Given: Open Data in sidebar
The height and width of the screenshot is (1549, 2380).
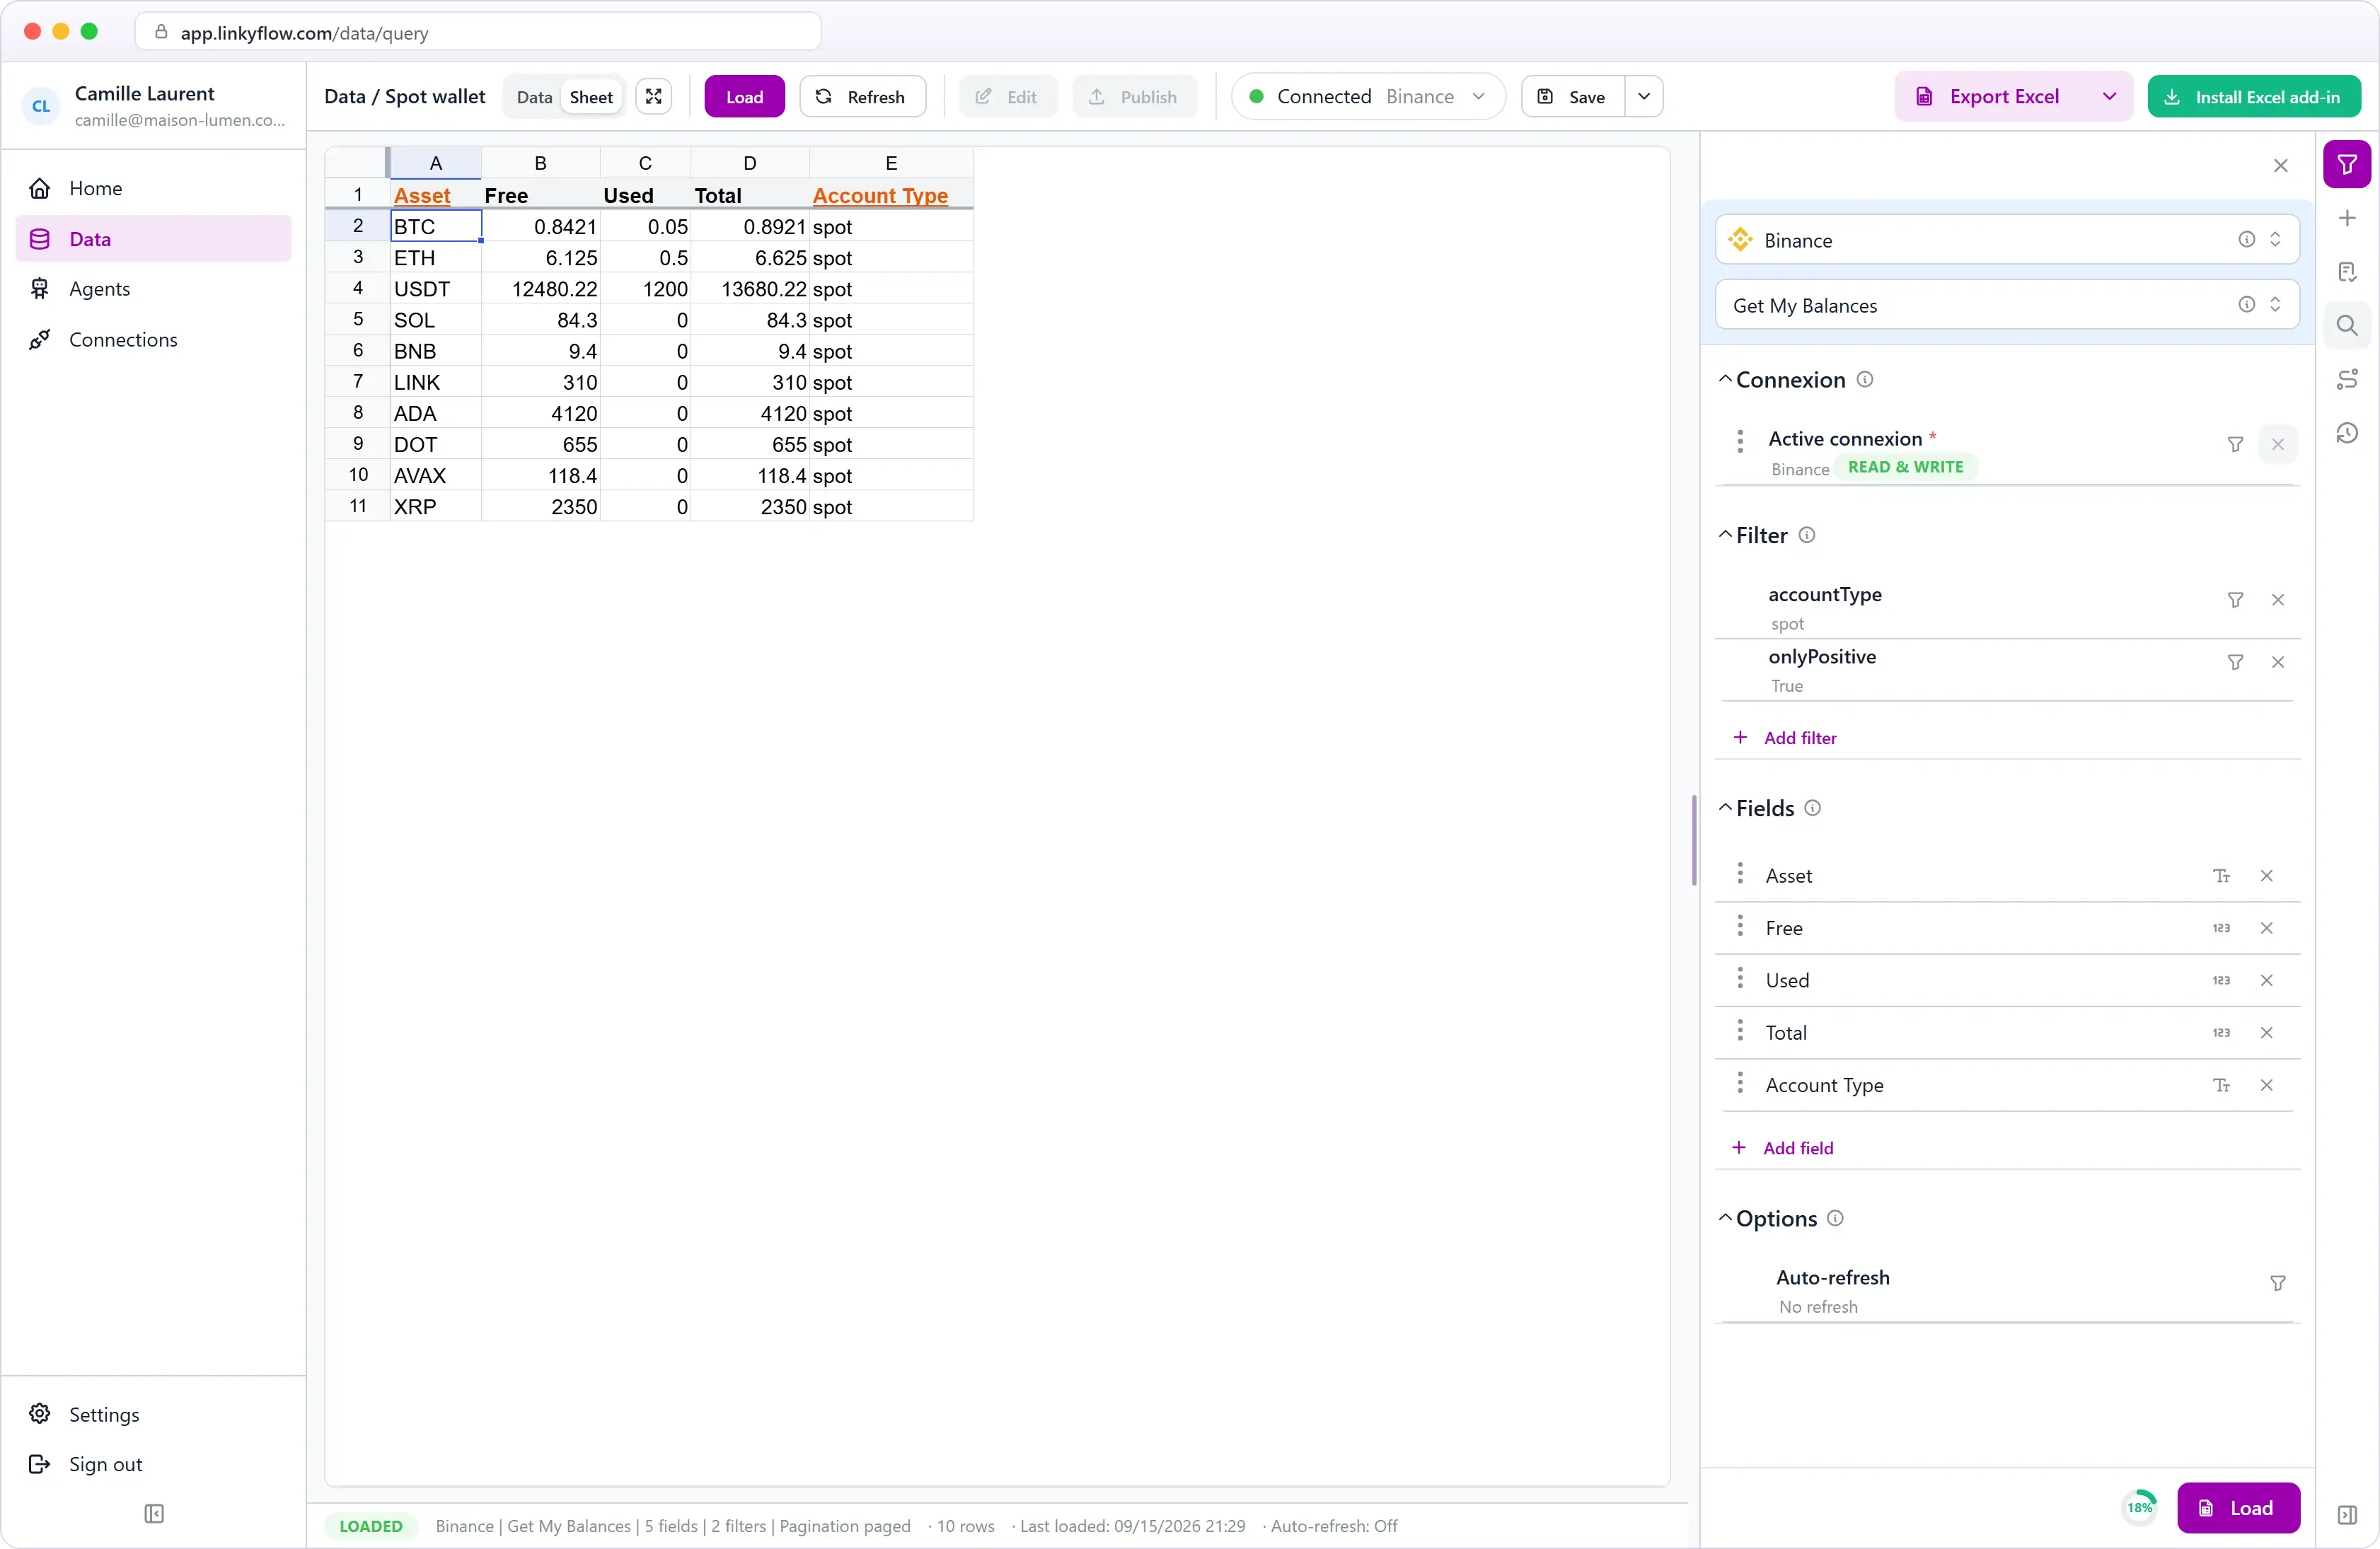Looking at the screenshot, I should (x=153, y=239).
